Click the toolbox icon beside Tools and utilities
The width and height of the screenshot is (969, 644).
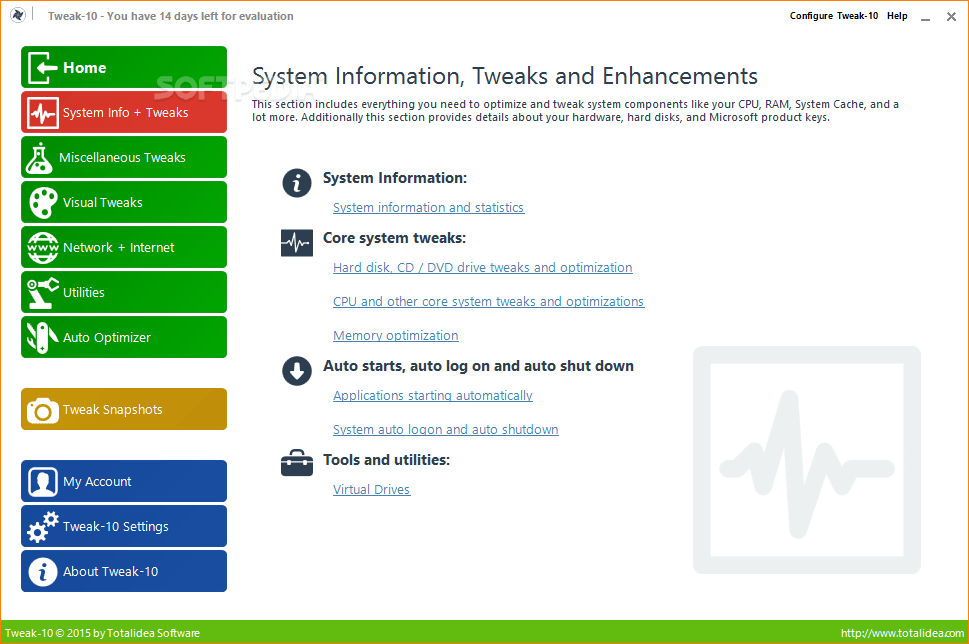tap(297, 463)
